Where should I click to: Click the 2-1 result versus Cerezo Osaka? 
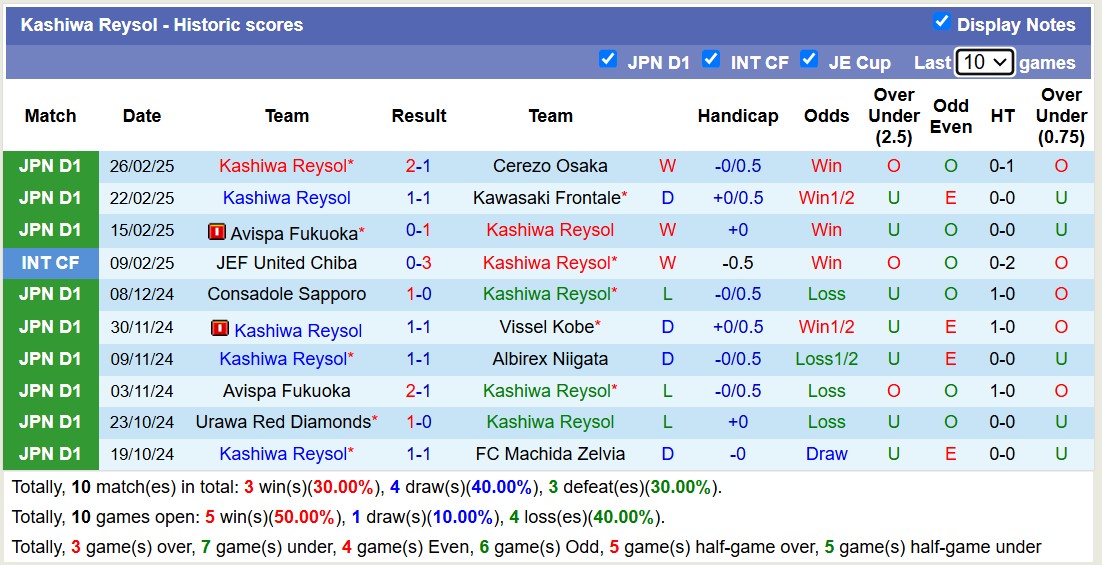pyautogui.click(x=418, y=166)
